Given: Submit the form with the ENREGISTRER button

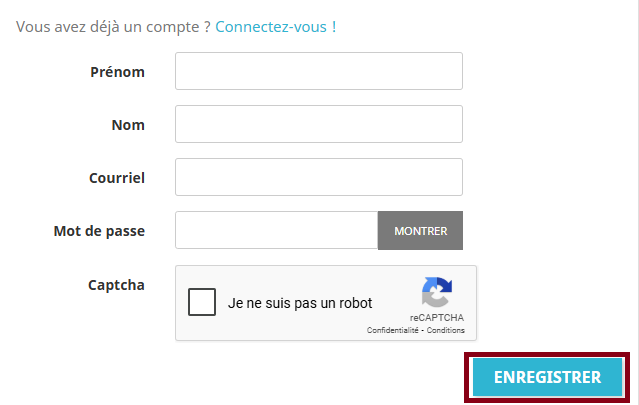Looking at the screenshot, I should (x=547, y=377).
